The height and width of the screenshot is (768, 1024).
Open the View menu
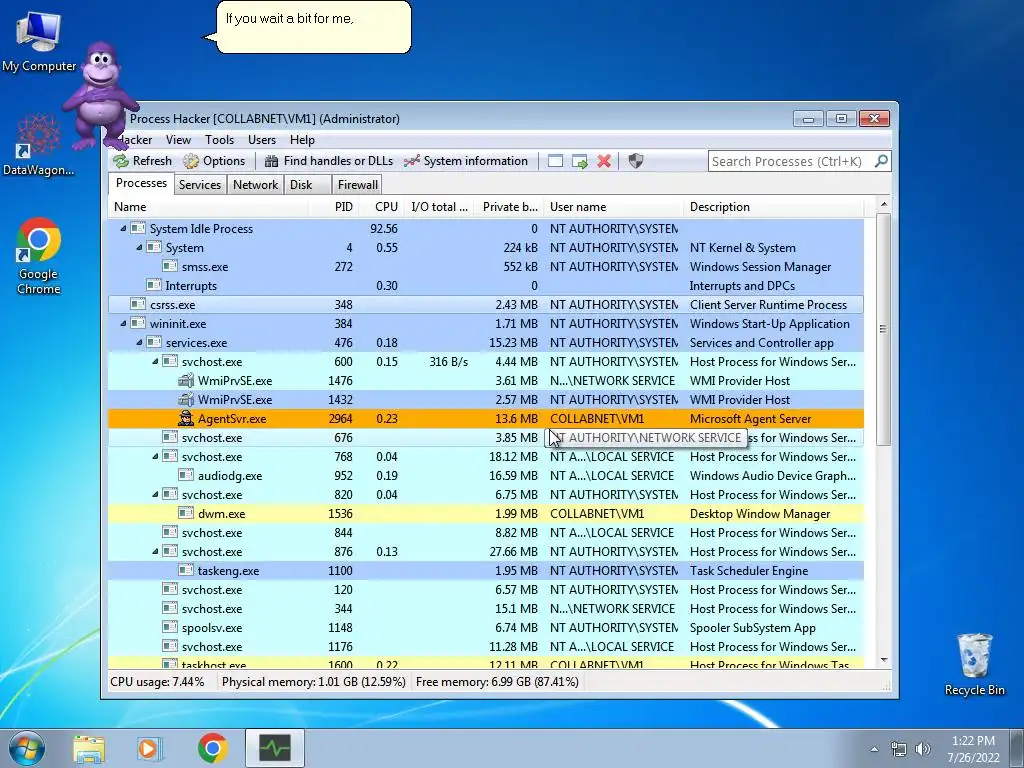pos(178,140)
